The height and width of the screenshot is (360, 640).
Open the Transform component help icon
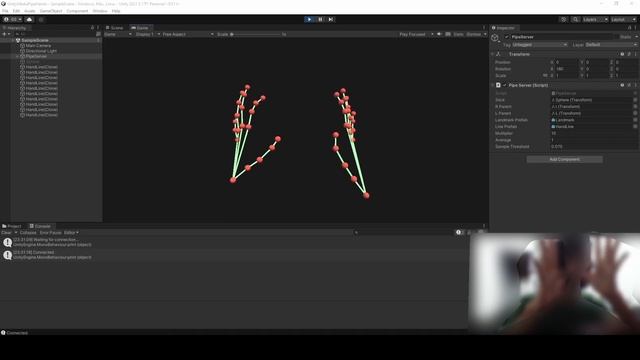click(x=622, y=54)
